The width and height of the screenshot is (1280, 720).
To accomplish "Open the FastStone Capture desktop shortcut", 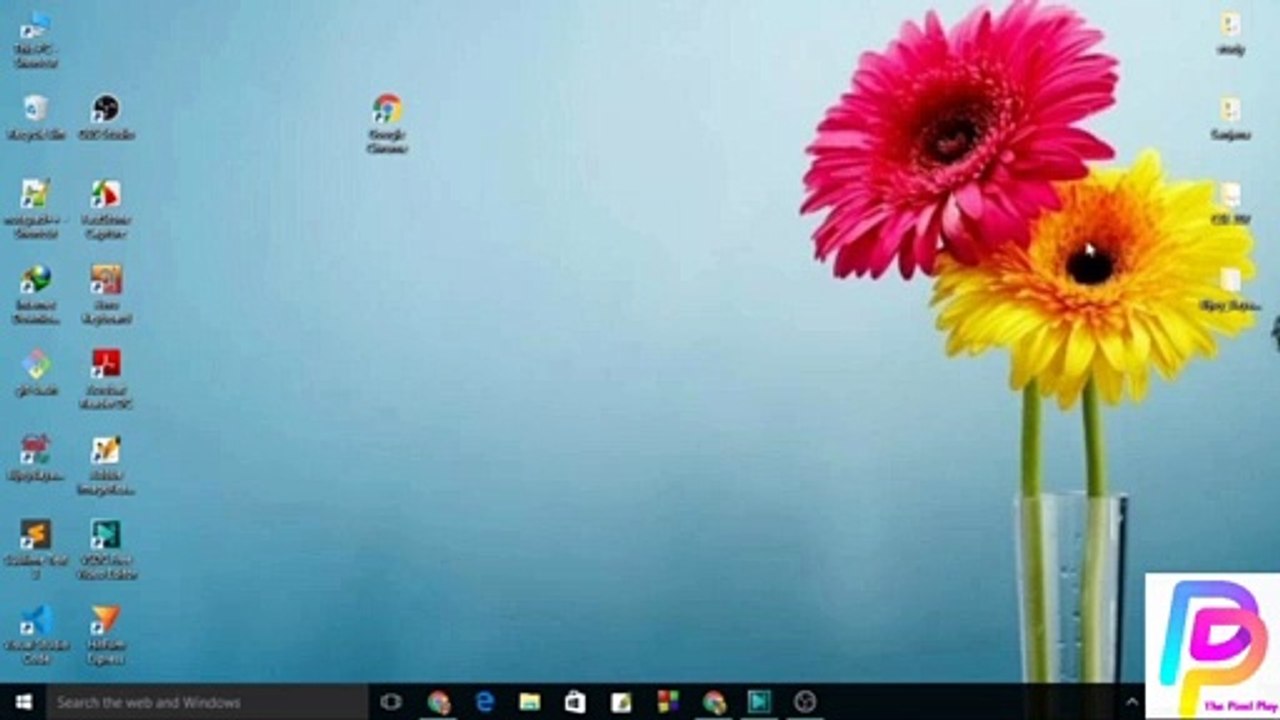I will point(106,208).
